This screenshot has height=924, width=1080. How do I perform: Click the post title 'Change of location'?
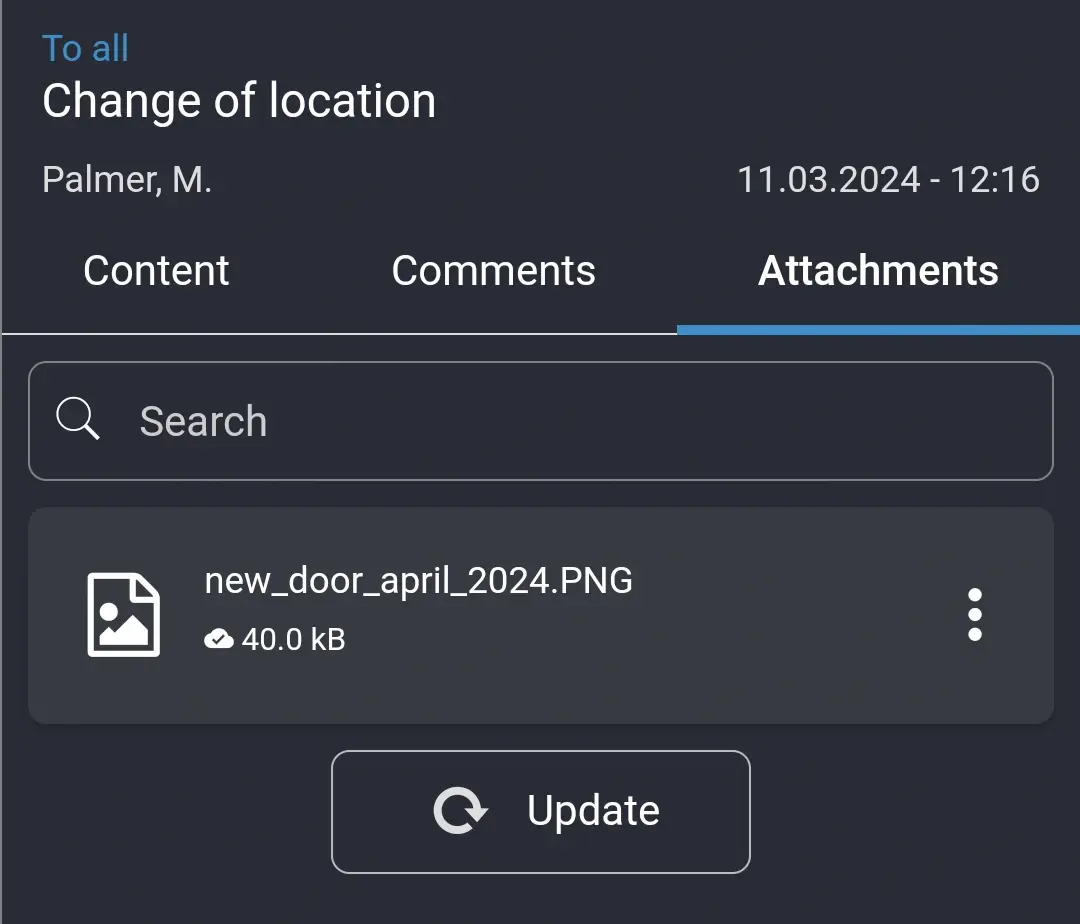coord(239,100)
